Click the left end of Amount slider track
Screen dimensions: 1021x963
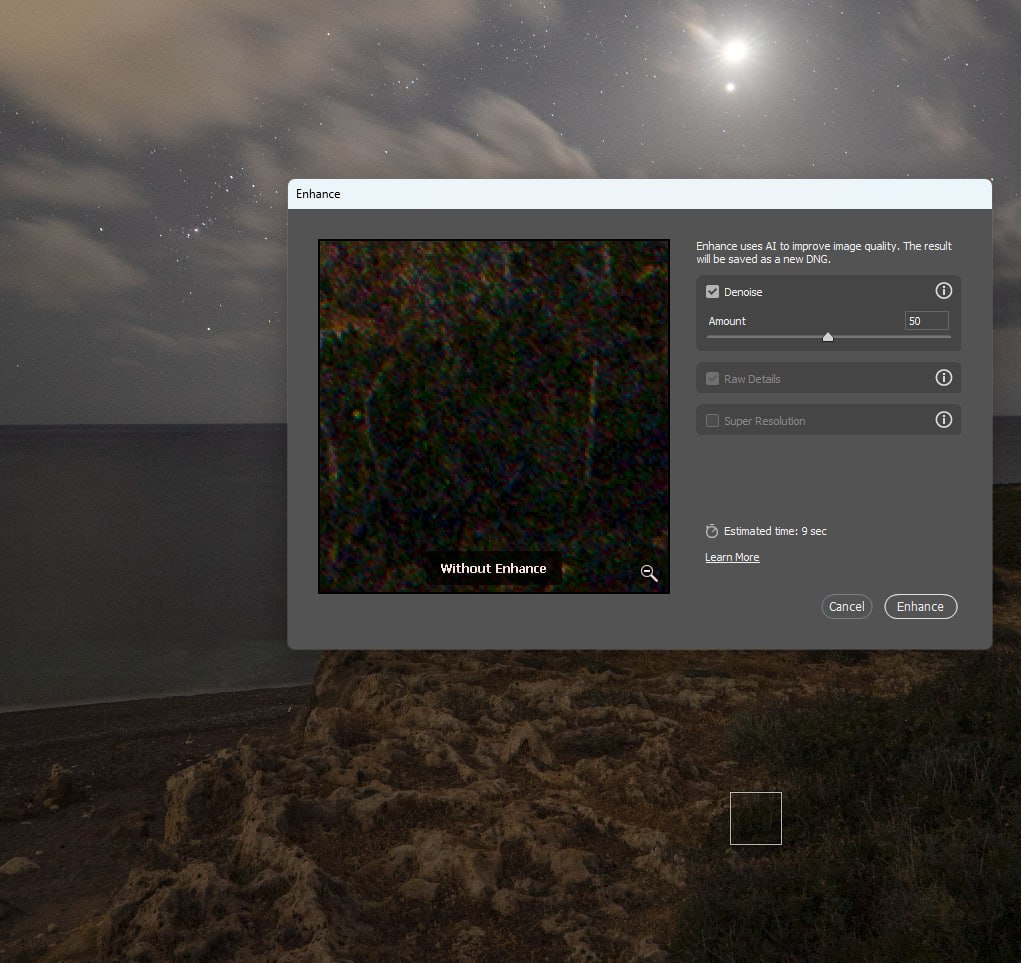click(x=710, y=337)
